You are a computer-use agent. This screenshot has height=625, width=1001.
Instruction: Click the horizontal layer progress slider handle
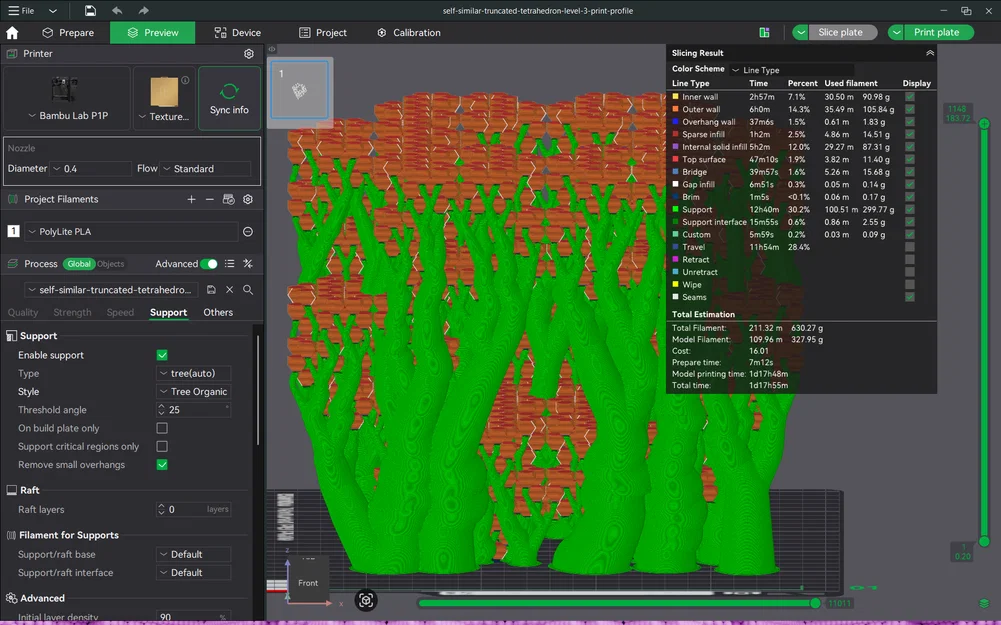(815, 603)
